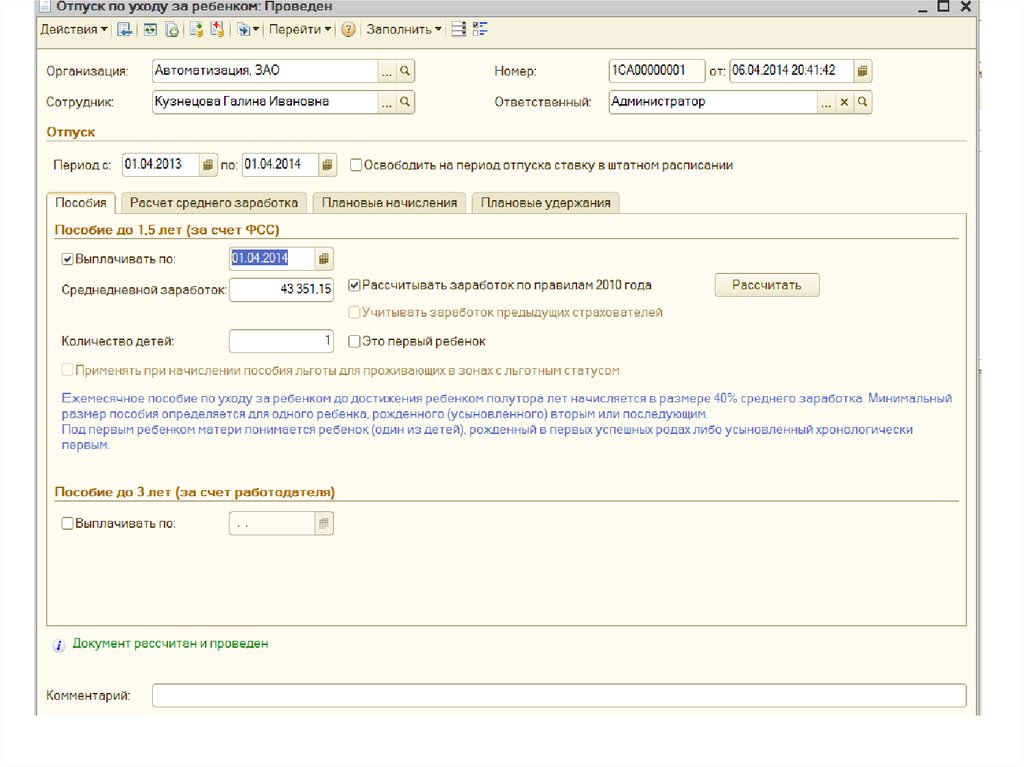This screenshot has width=1024, height=767.
Task: Click ellipsis select button for Ответственный field
Action: [826, 102]
